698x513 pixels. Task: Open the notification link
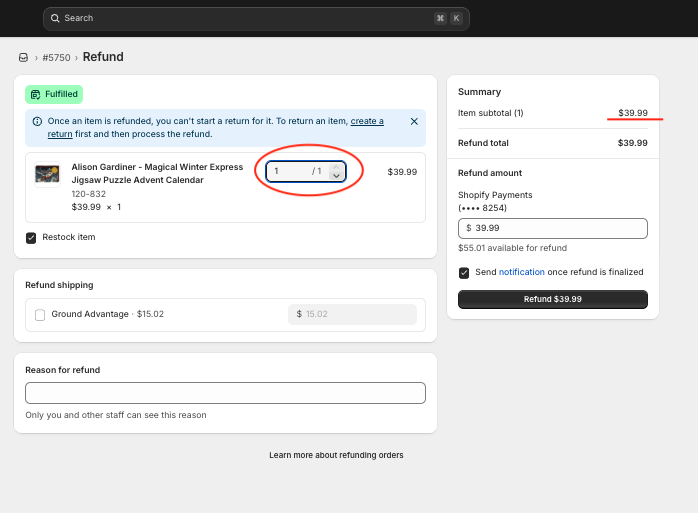(x=521, y=272)
